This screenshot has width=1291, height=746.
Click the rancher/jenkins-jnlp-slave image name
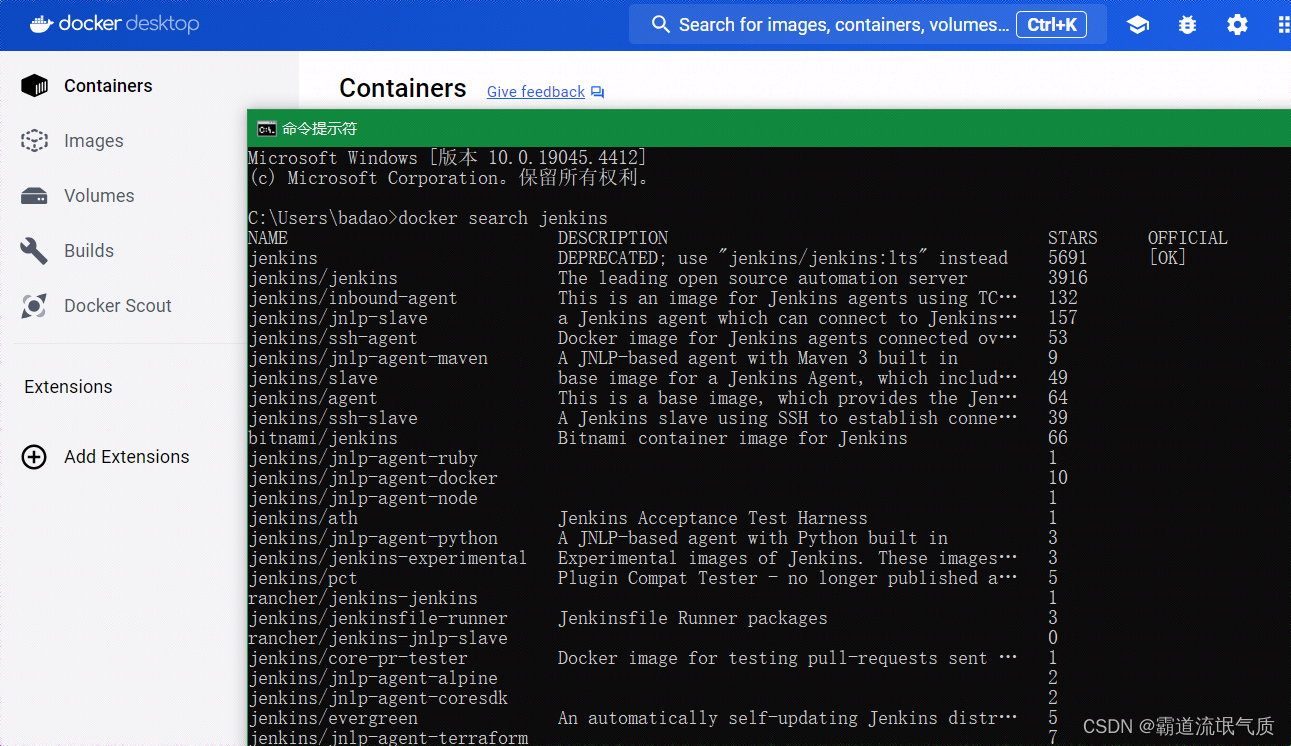pyautogui.click(x=378, y=638)
